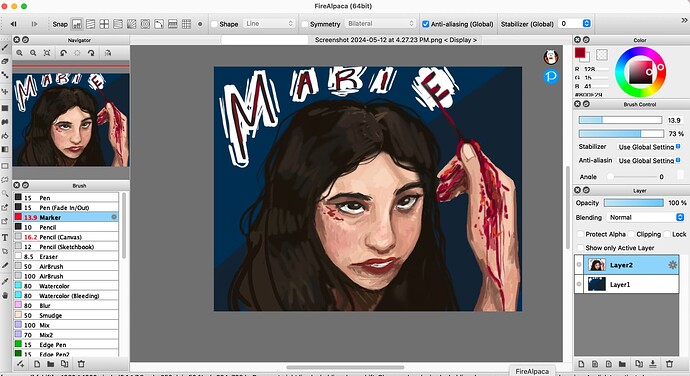Open Layer2 settings gear
Viewport: 690px width, 376px height.
(672, 265)
